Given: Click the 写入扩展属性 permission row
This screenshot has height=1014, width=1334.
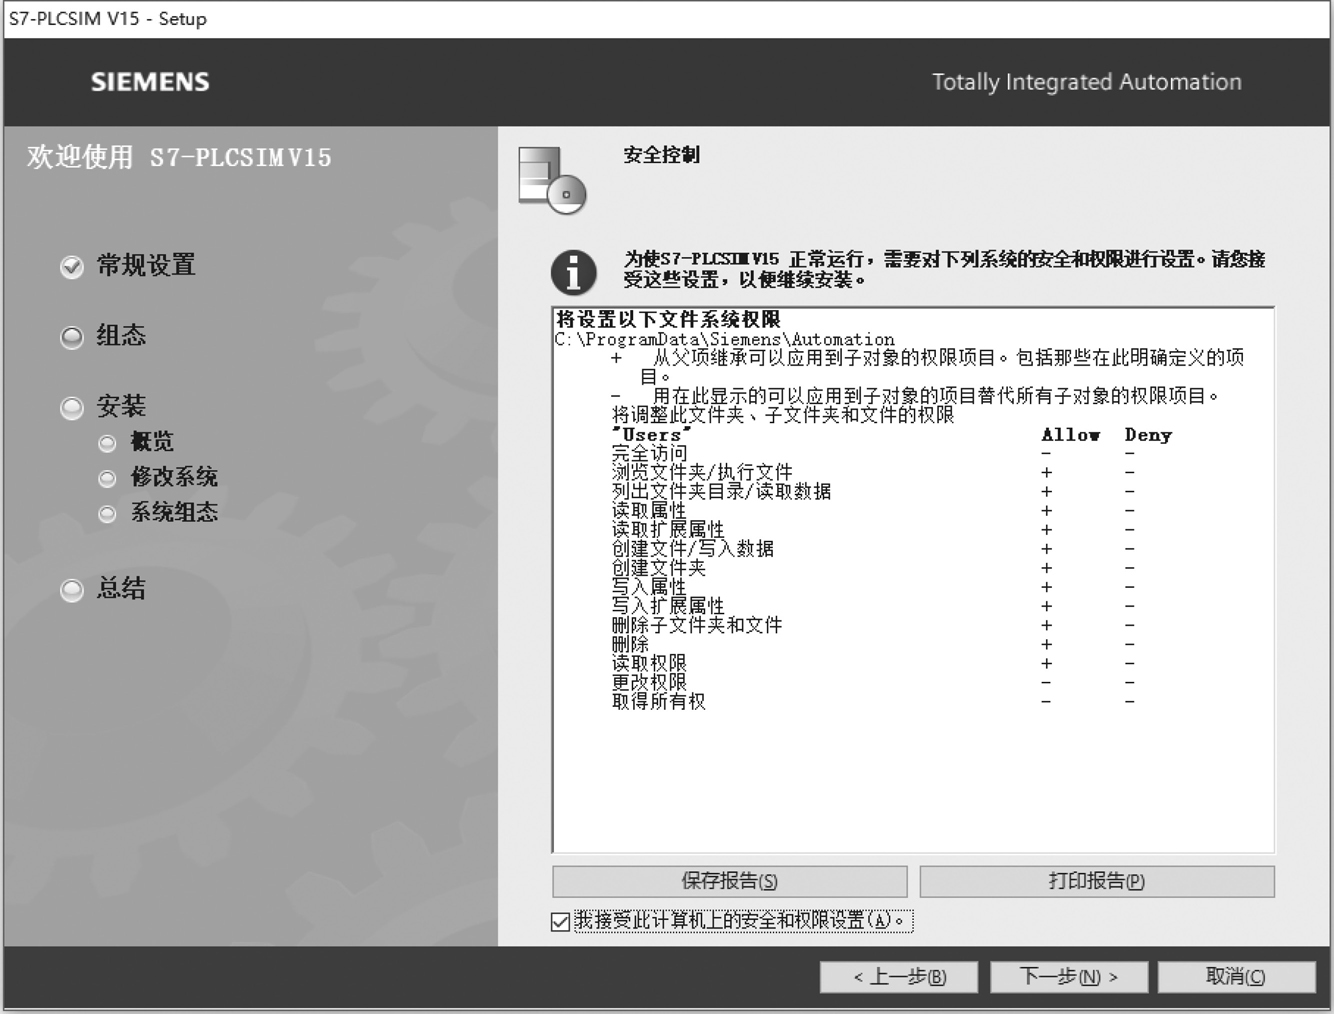Looking at the screenshot, I should tap(873, 605).
